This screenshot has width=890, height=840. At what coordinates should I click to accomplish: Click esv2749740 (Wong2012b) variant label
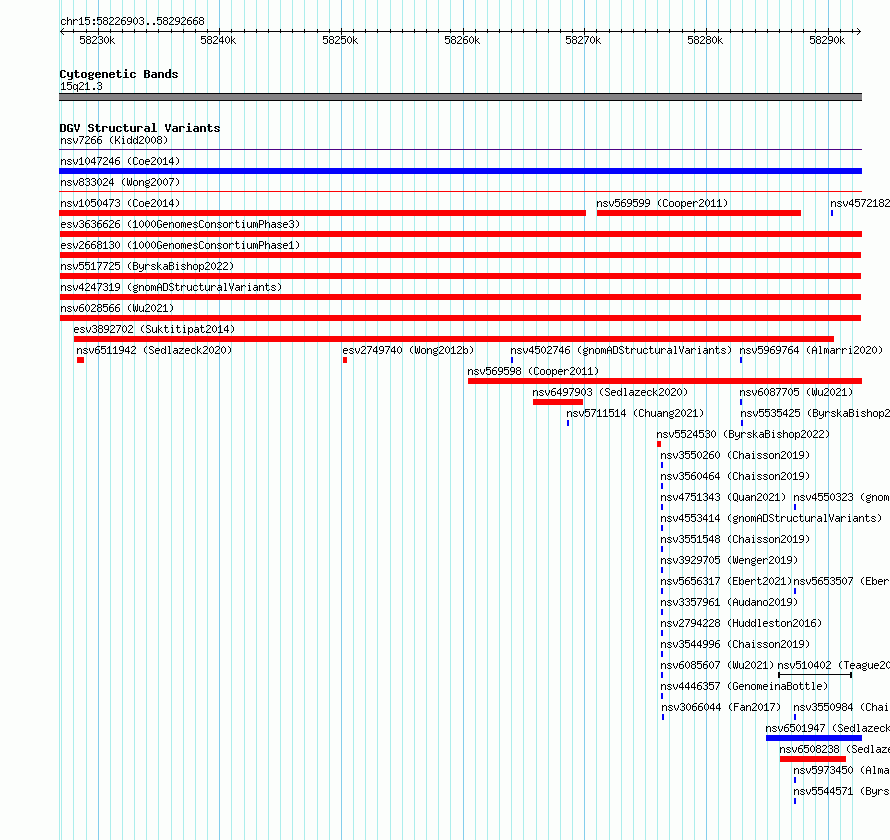(408, 350)
